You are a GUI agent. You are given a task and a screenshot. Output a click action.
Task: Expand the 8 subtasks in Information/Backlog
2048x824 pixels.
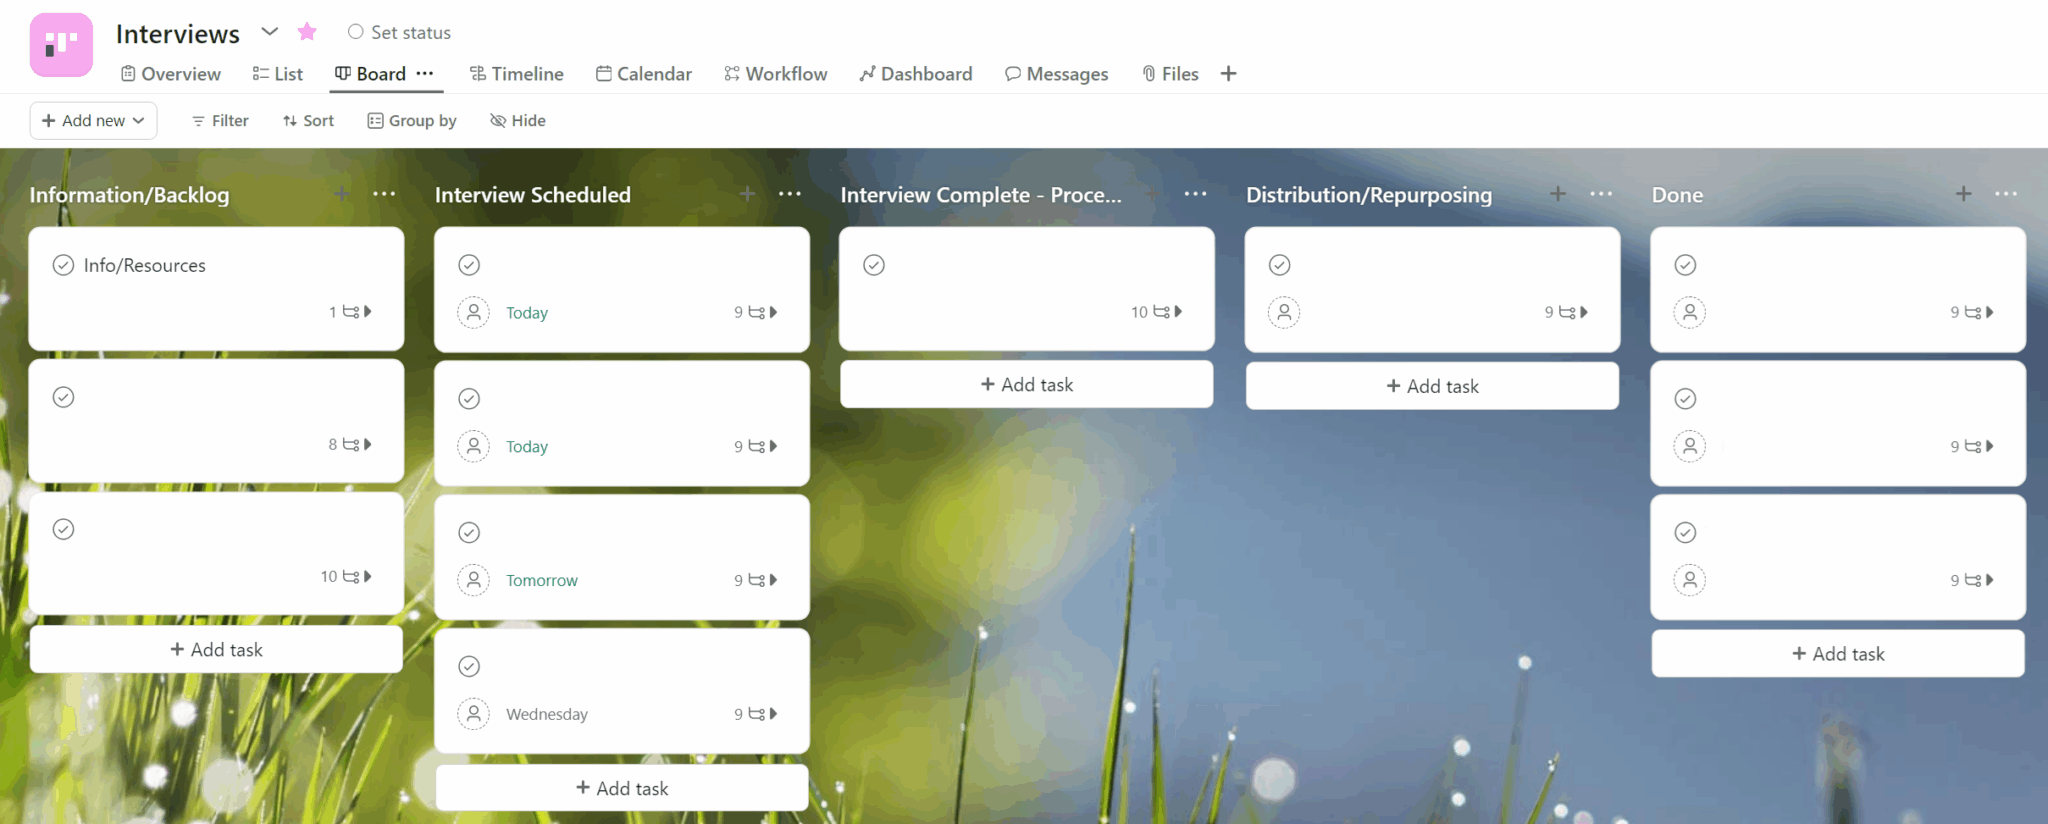(351, 444)
